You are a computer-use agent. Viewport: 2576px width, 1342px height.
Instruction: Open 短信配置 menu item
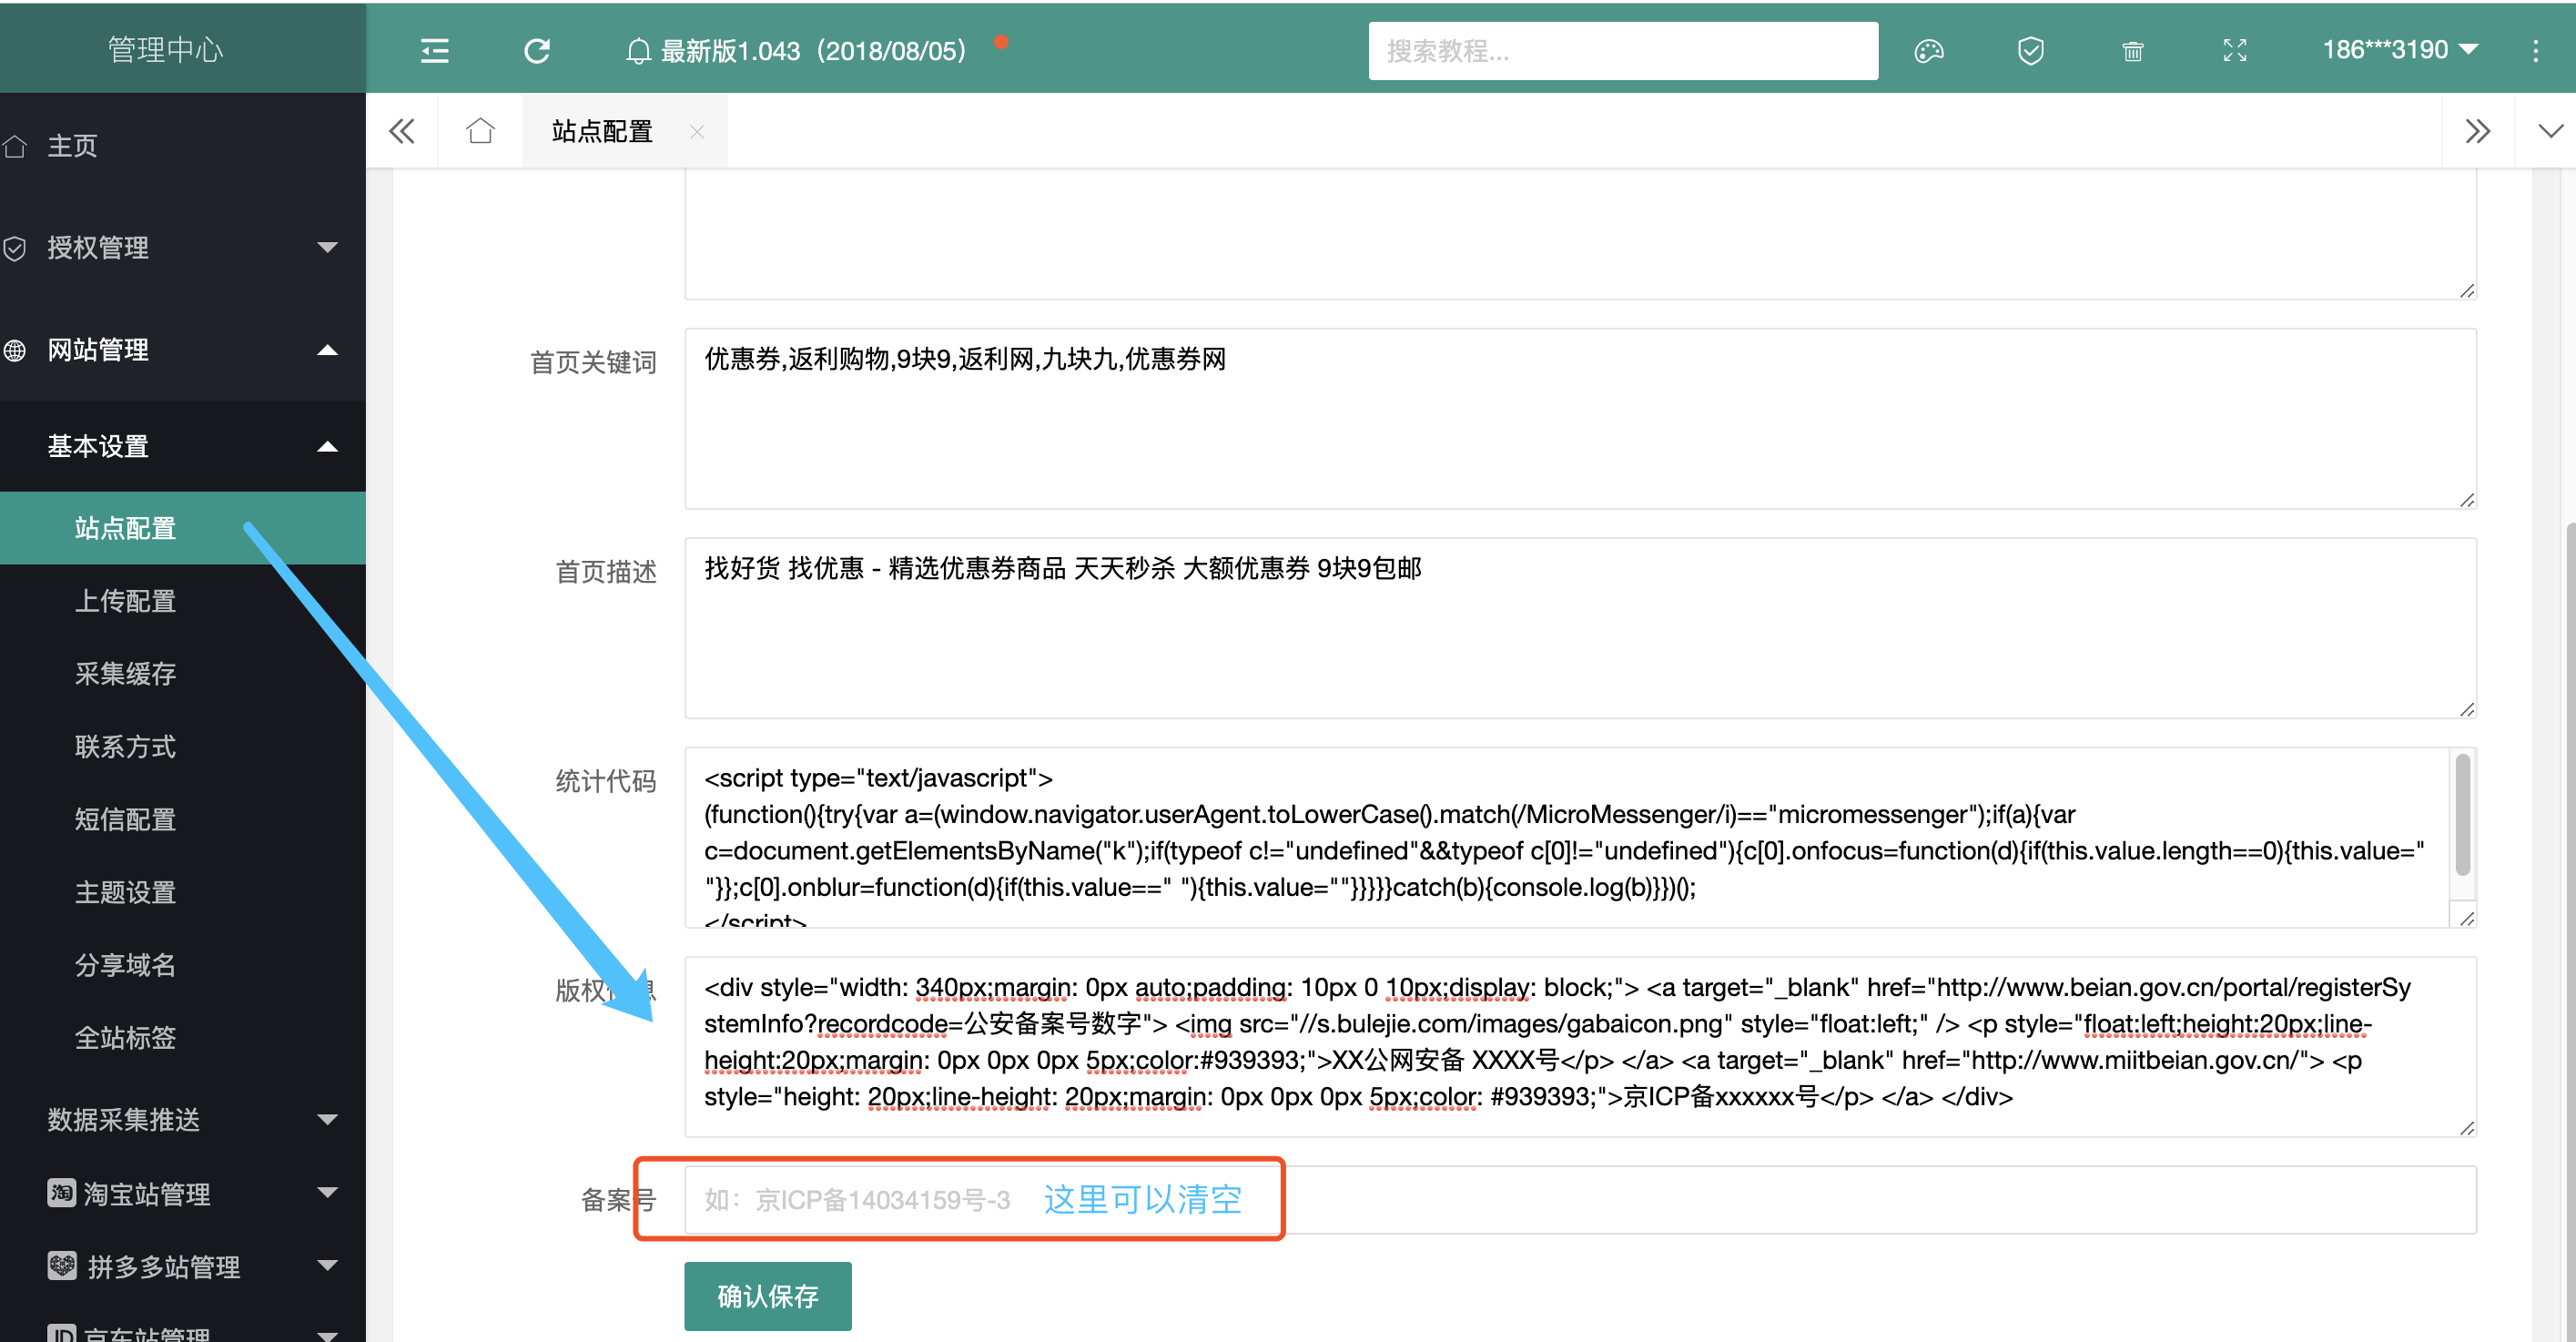(x=183, y=819)
